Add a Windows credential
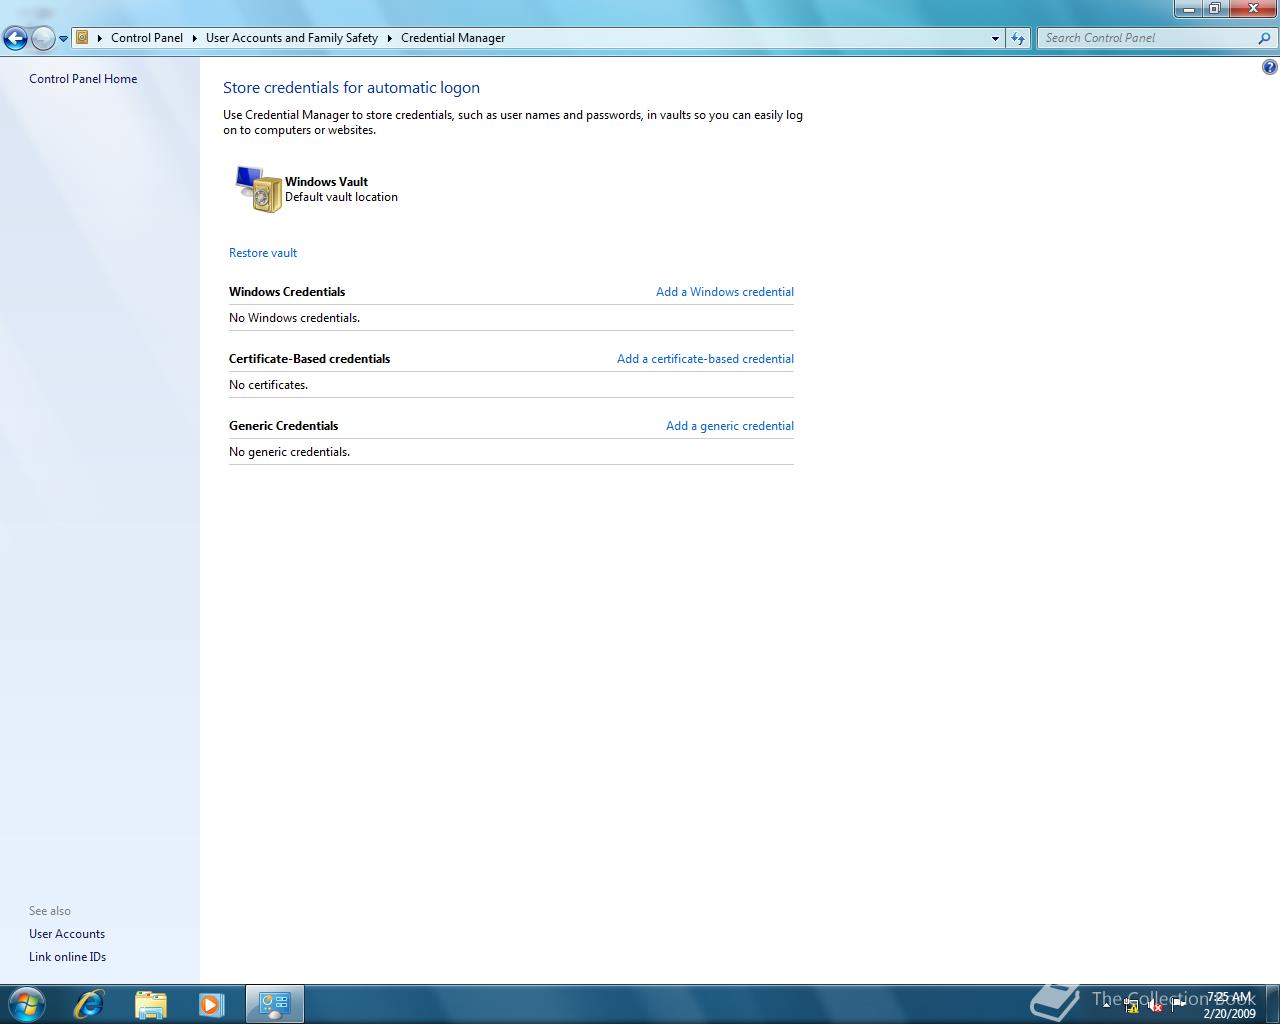 click(725, 292)
